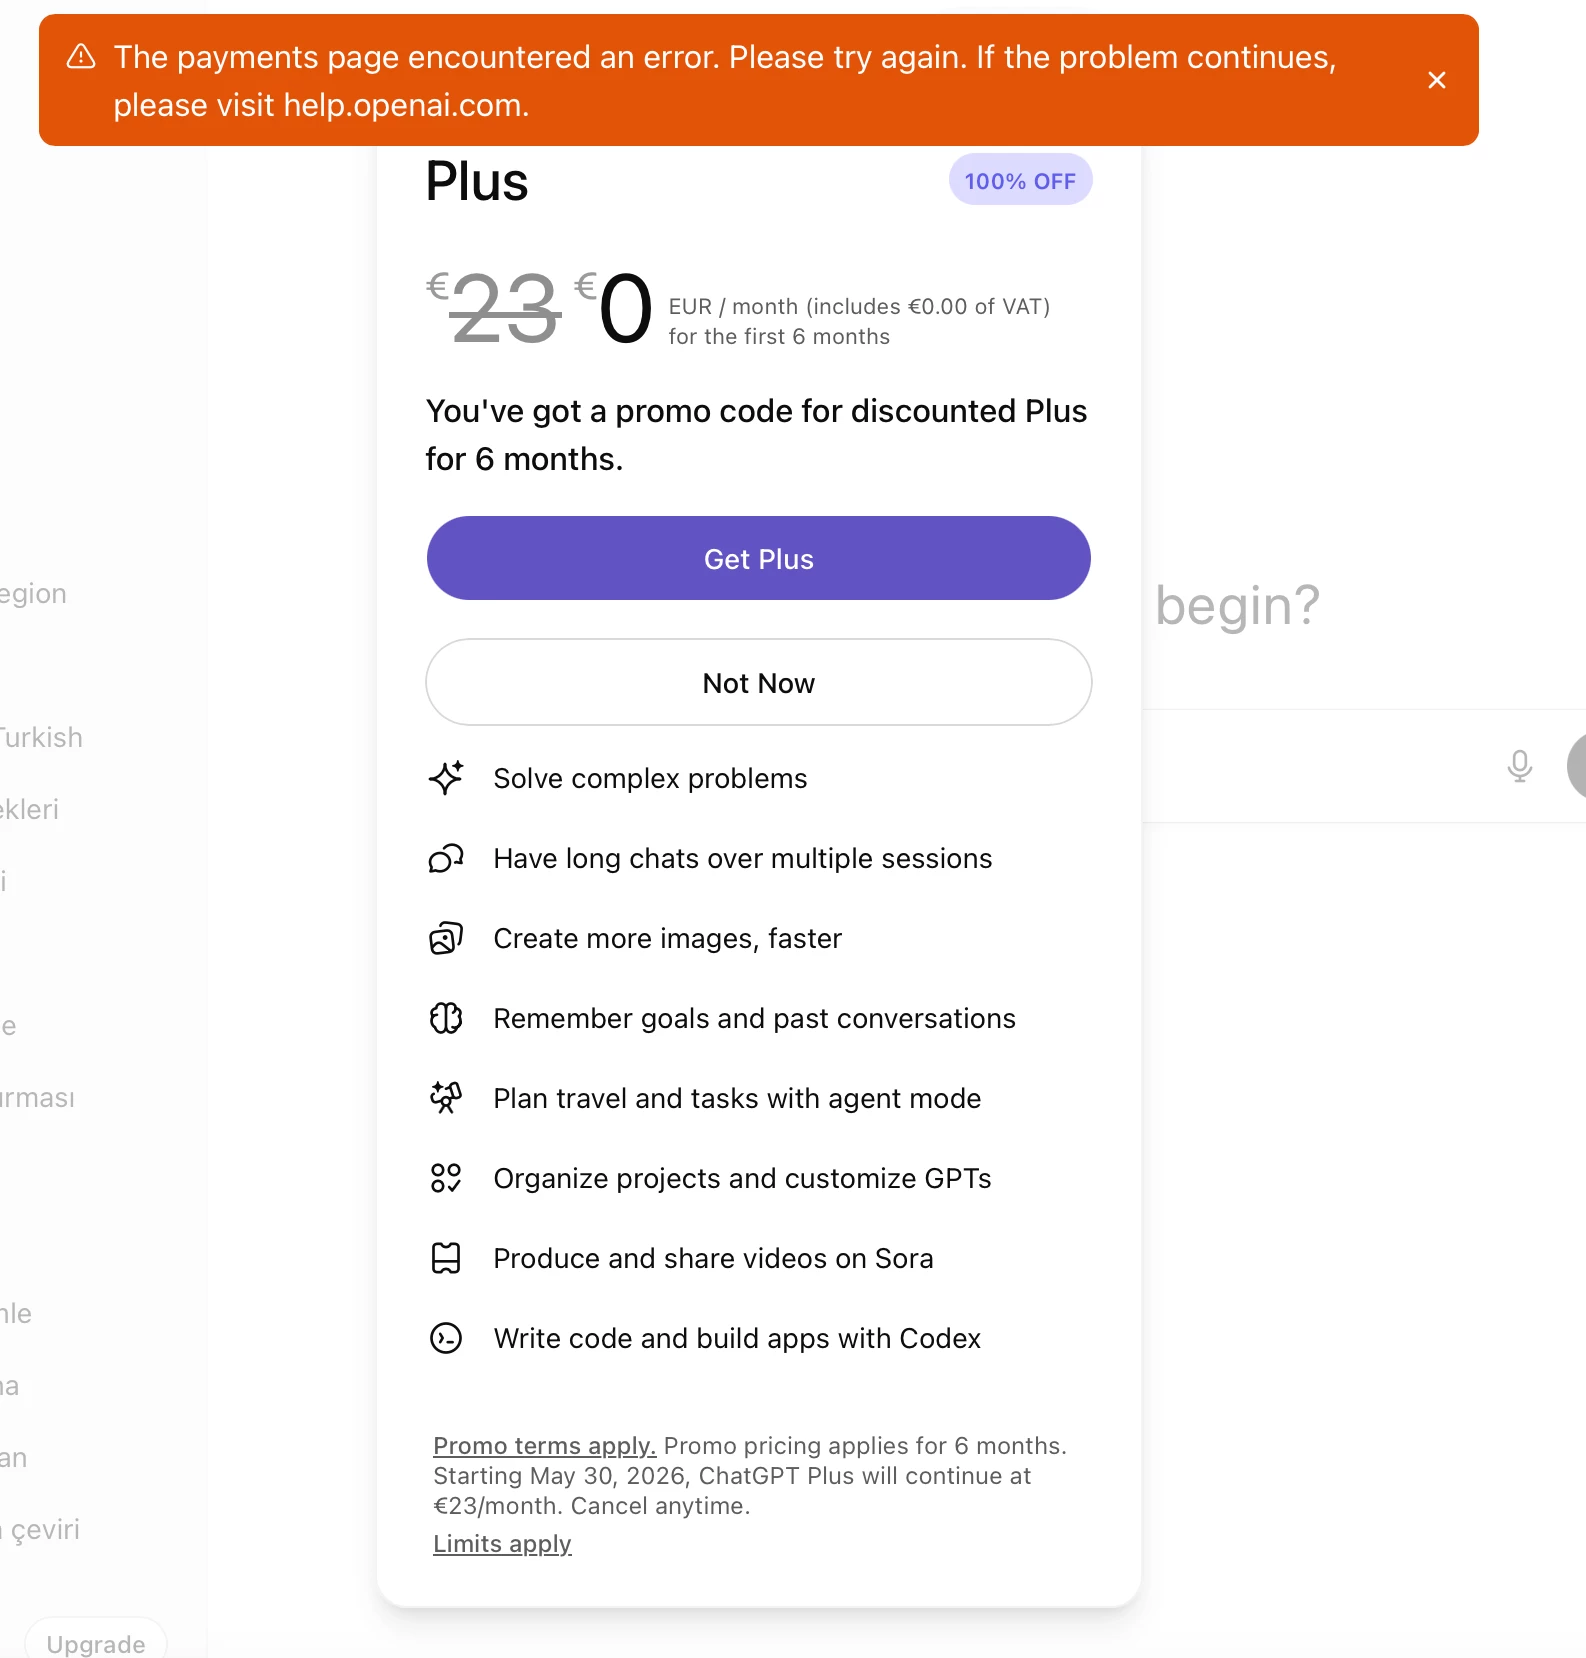
Task: Click the images icon beside Create more images
Action: coord(446,938)
